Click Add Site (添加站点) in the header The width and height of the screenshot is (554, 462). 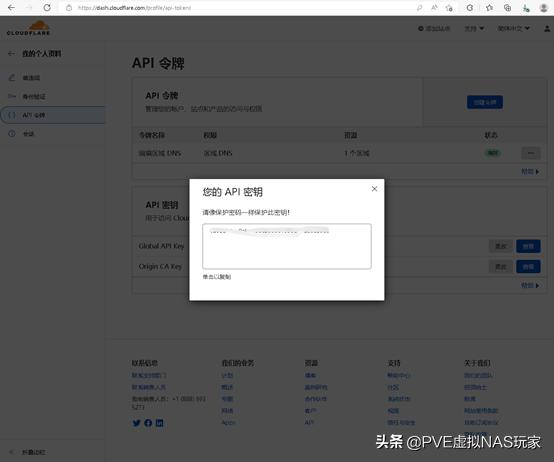tap(434, 29)
